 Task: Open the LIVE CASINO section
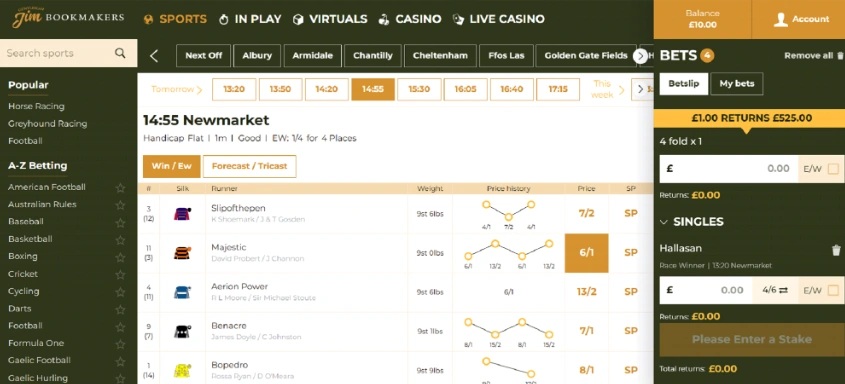(x=498, y=19)
